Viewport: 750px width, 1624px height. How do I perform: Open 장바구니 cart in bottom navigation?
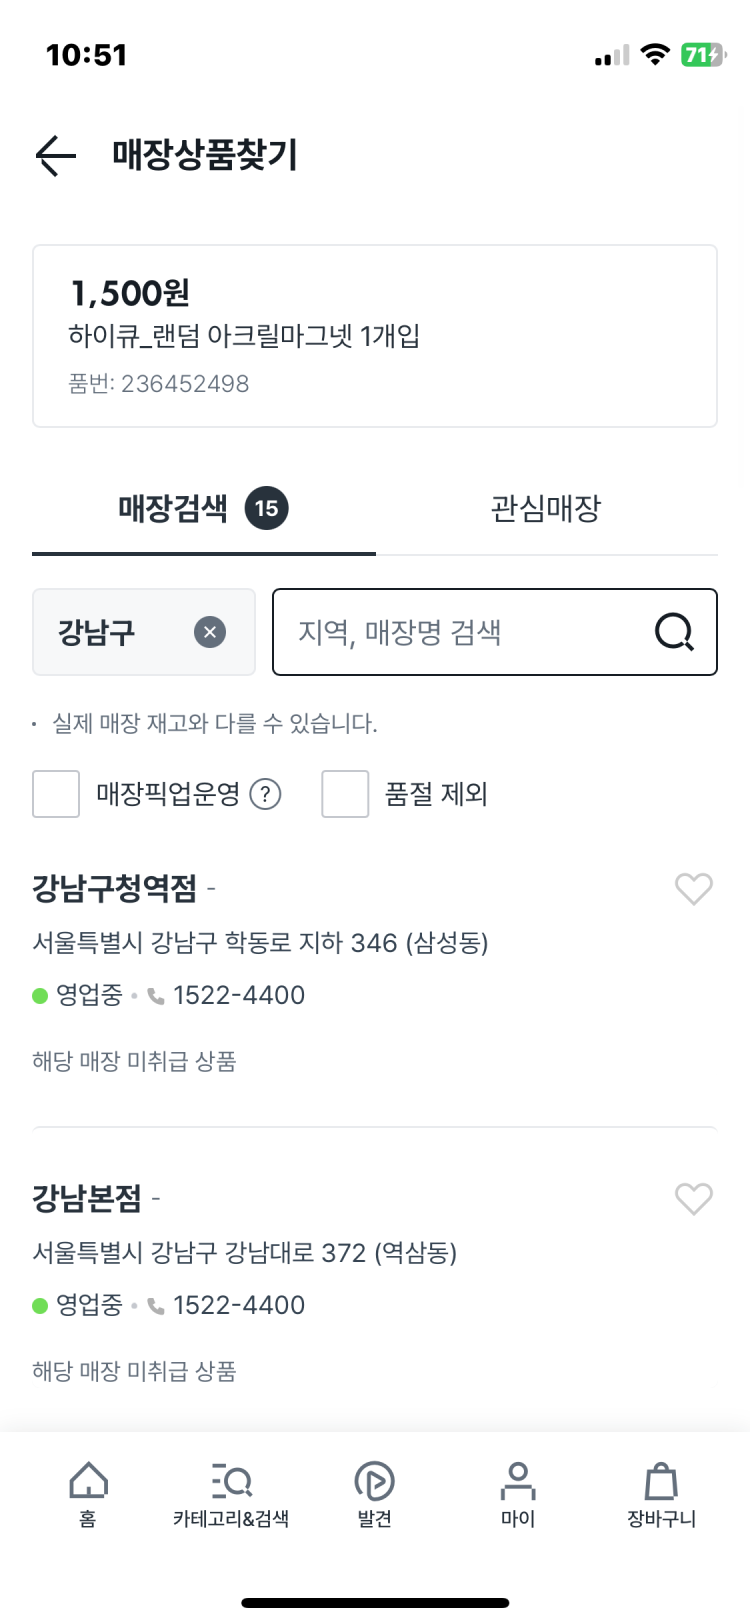click(x=661, y=1494)
